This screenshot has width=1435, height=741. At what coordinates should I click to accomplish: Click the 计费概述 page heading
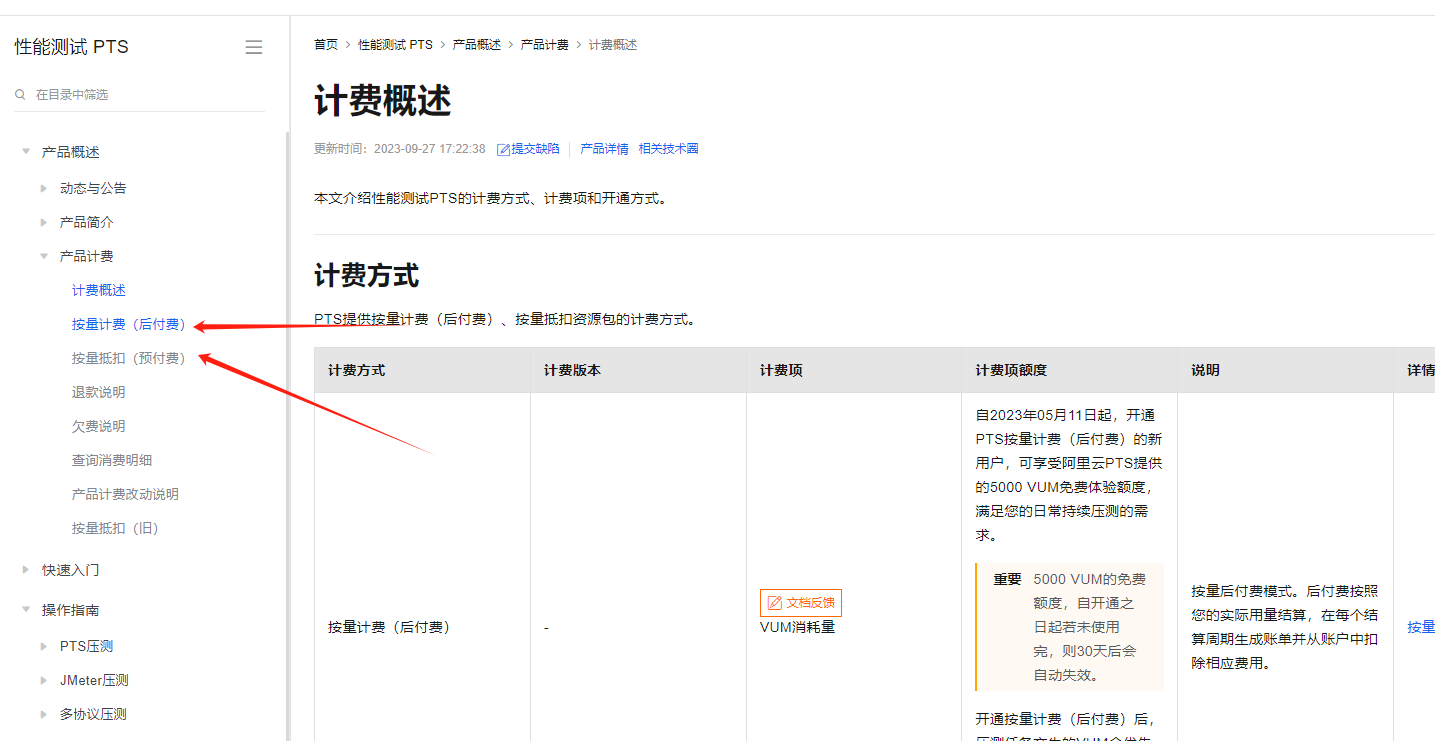pyautogui.click(x=383, y=101)
